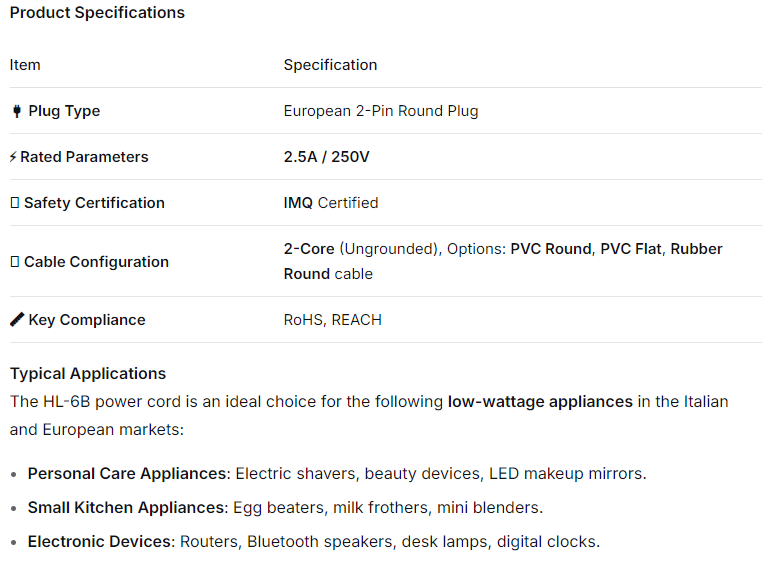The height and width of the screenshot is (565, 777).
Task: Select the Item column header
Action: [x=25, y=65]
